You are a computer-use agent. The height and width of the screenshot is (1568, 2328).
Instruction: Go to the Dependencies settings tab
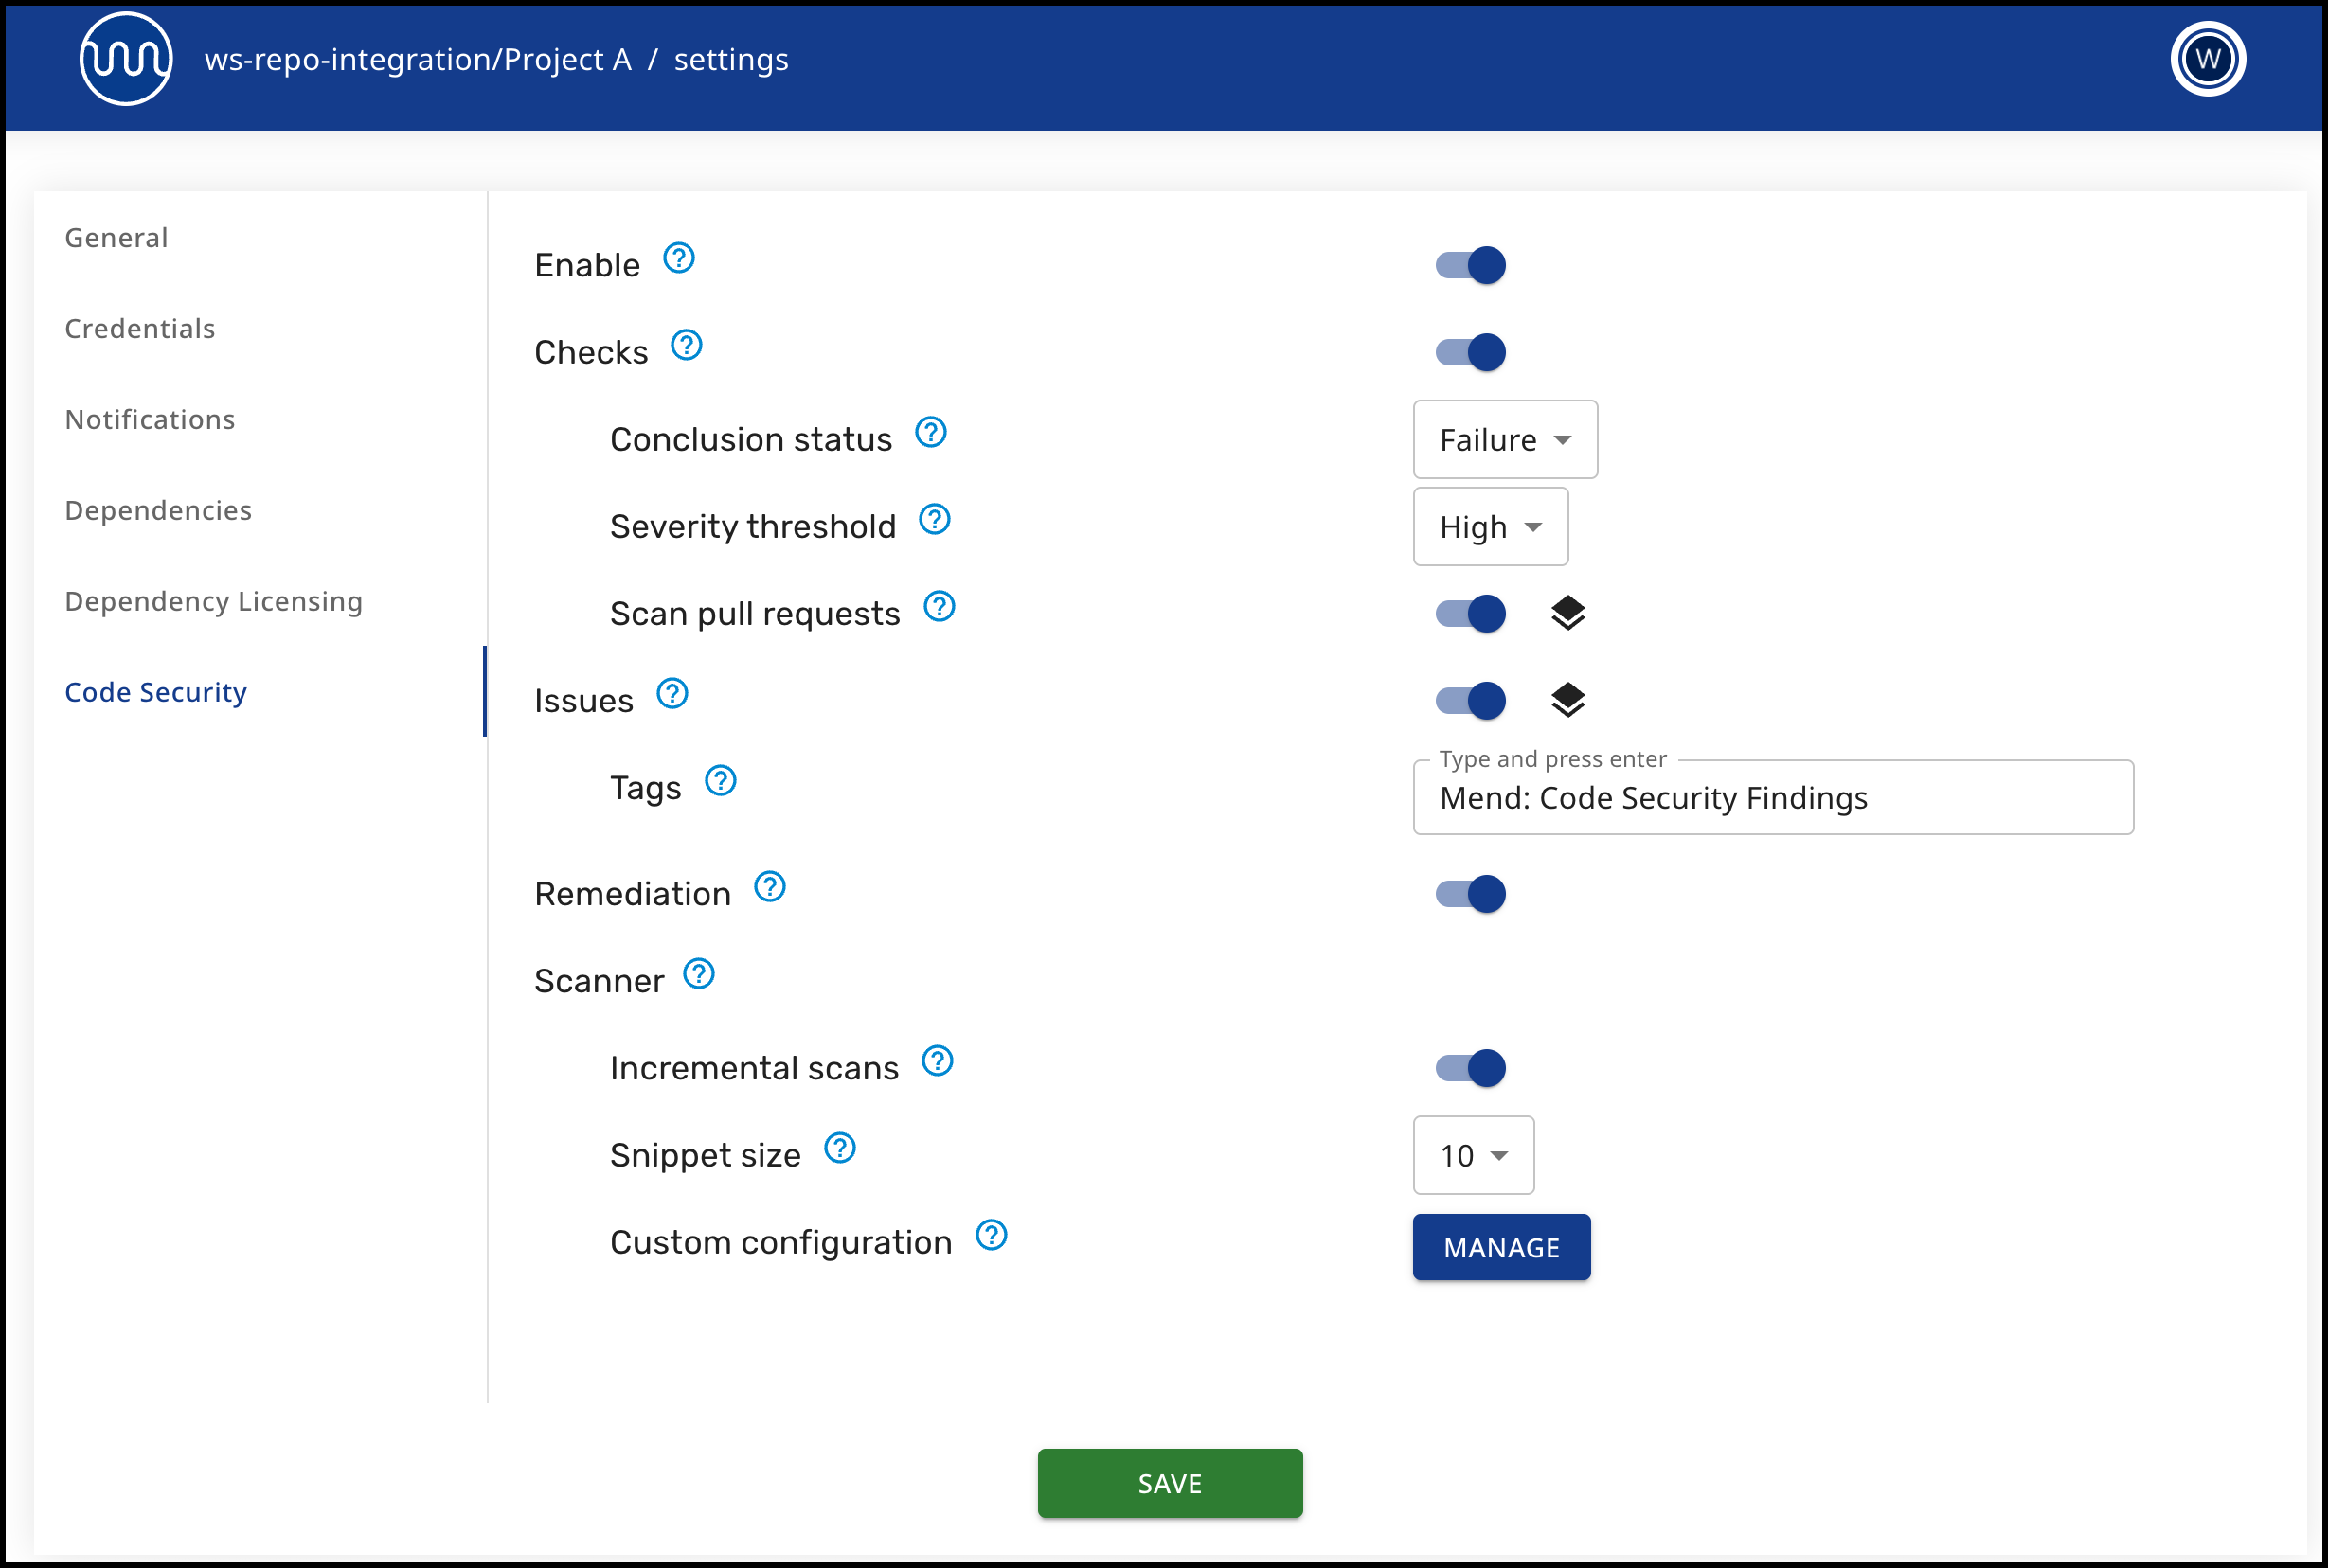[x=158, y=510]
